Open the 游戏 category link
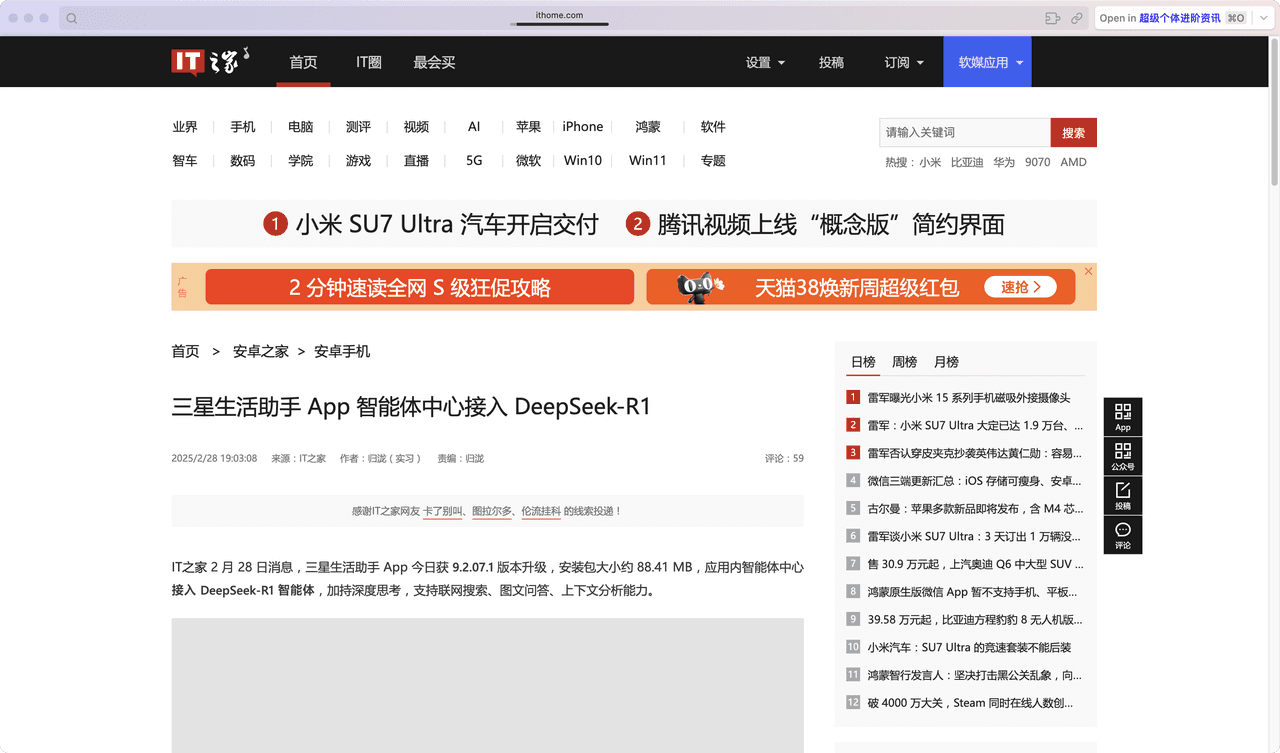 358,160
